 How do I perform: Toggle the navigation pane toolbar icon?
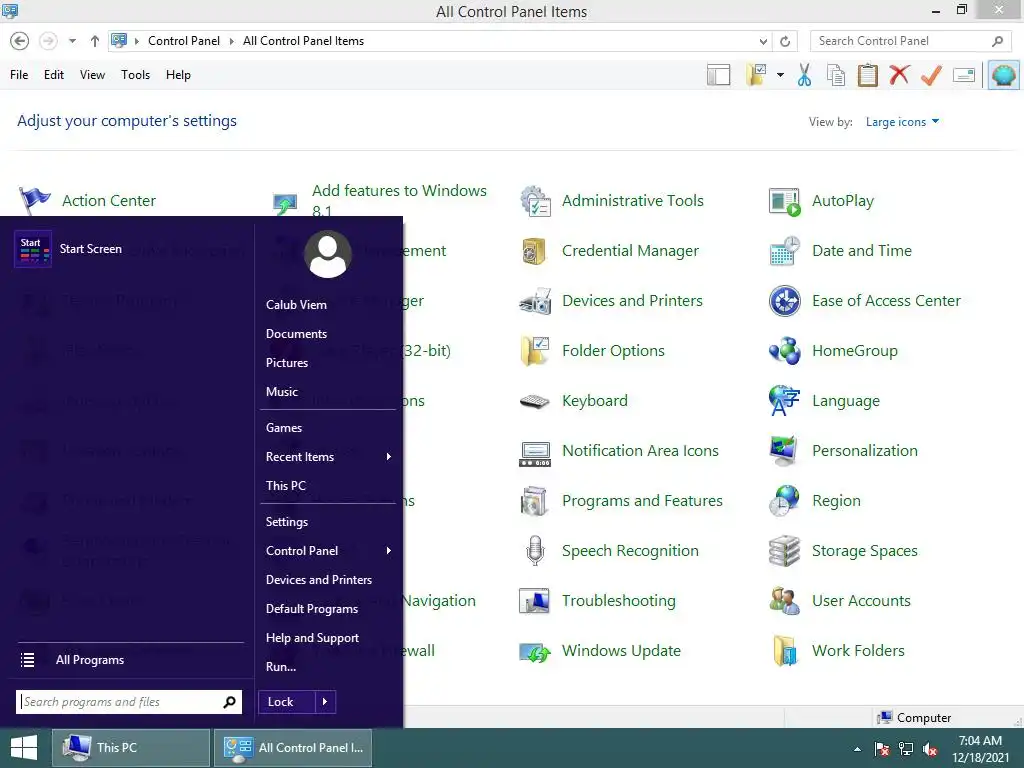point(718,75)
